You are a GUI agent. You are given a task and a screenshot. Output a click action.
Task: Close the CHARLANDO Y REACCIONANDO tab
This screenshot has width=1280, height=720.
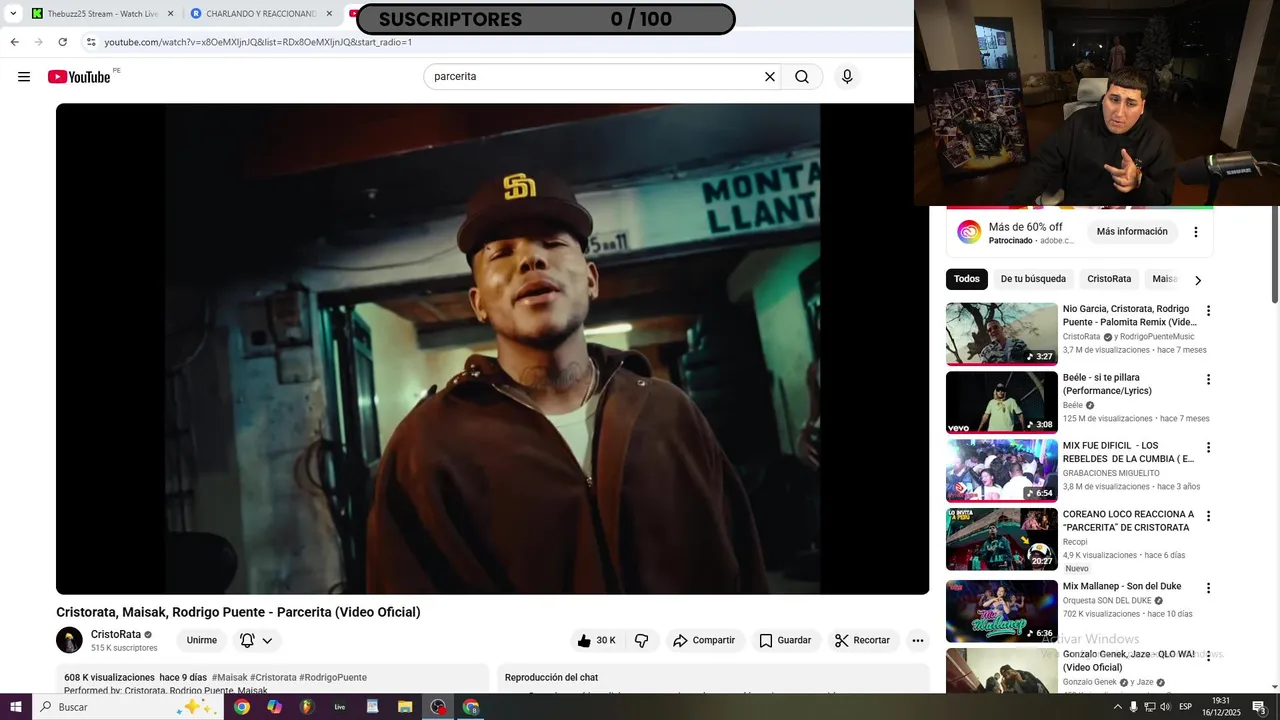[x=329, y=14]
